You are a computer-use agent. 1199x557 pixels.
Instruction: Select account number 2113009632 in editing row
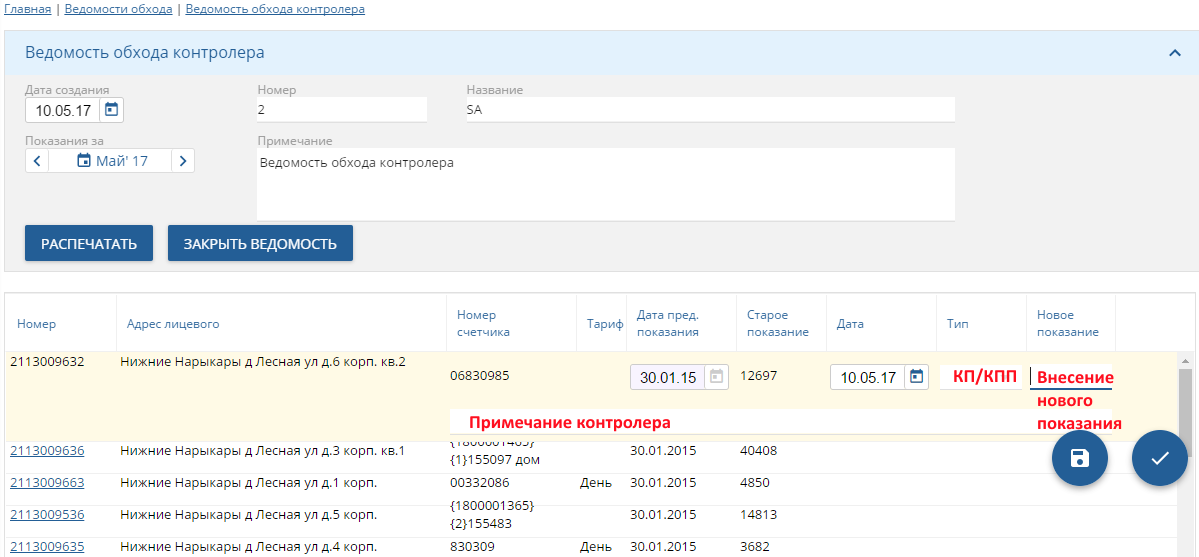click(x=47, y=361)
